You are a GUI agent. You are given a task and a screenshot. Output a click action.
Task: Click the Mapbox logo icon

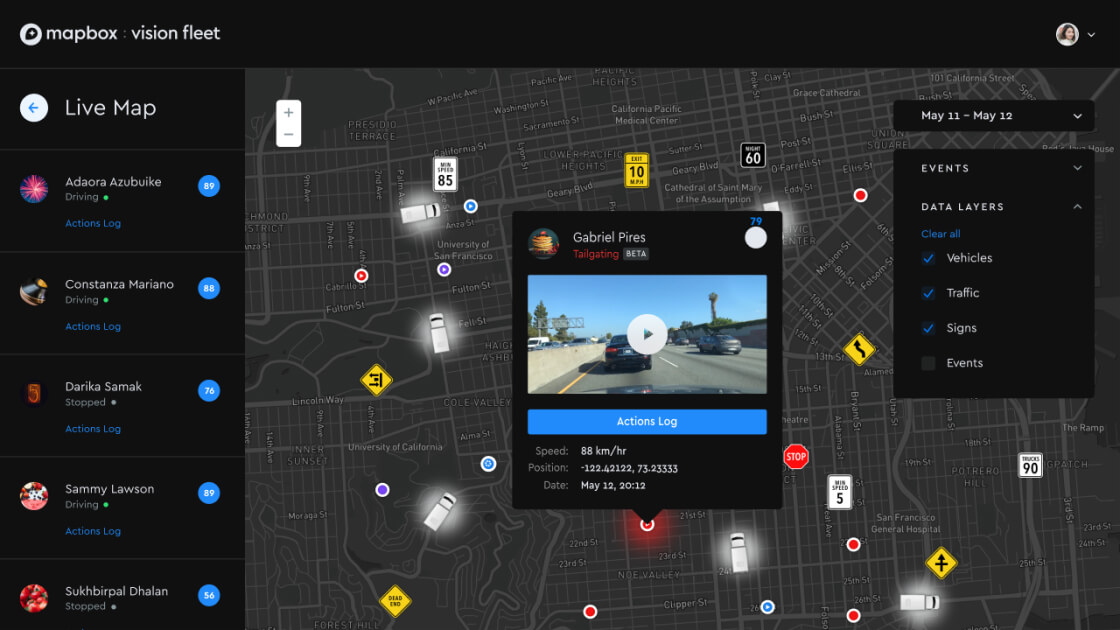pyautogui.click(x=30, y=33)
